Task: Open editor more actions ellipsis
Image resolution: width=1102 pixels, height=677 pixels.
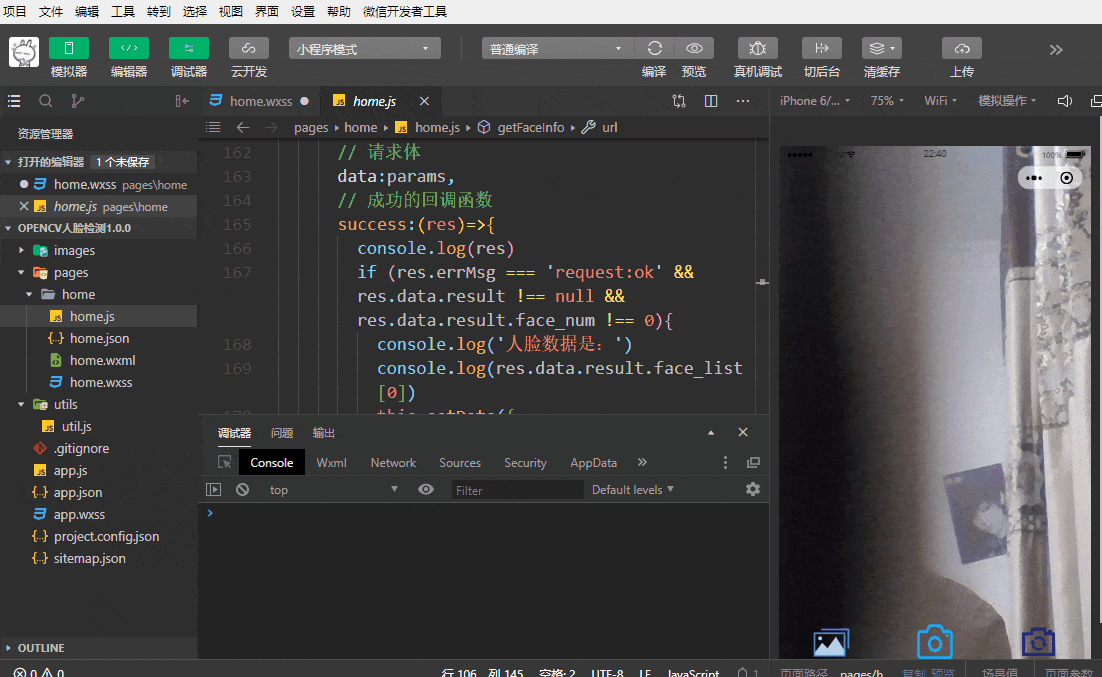Action: [x=743, y=101]
